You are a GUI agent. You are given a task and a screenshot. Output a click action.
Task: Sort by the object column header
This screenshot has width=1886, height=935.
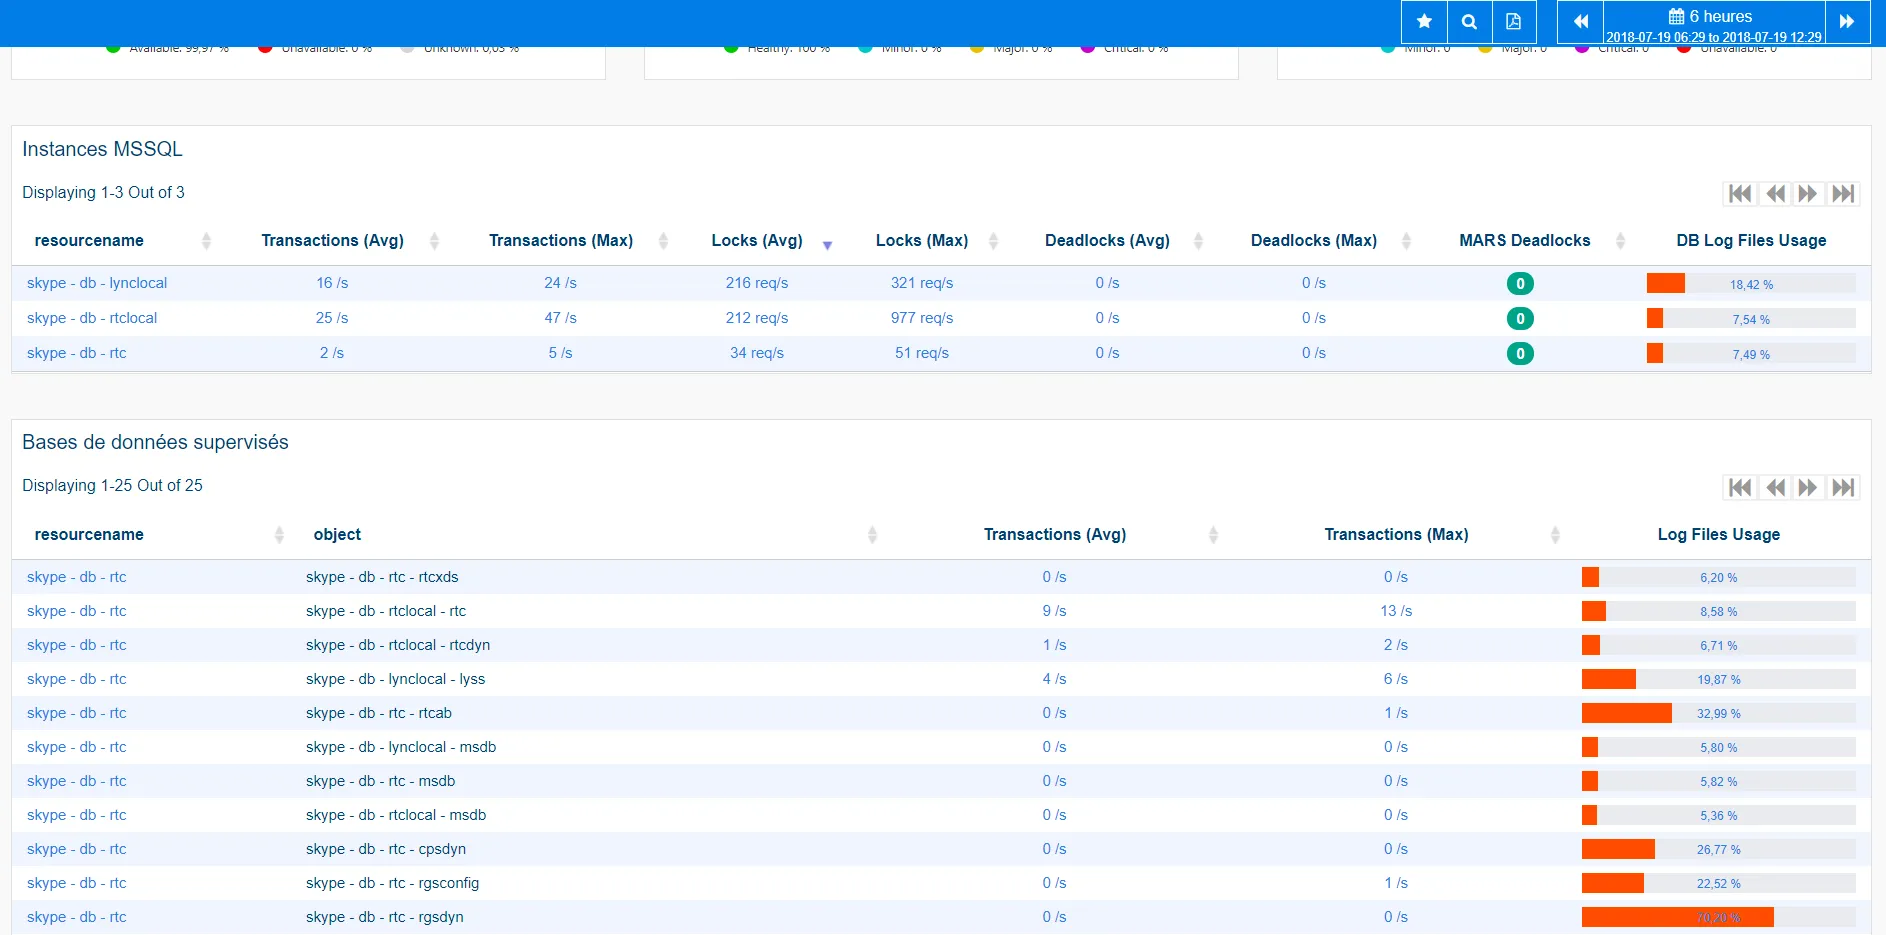(x=337, y=534)
